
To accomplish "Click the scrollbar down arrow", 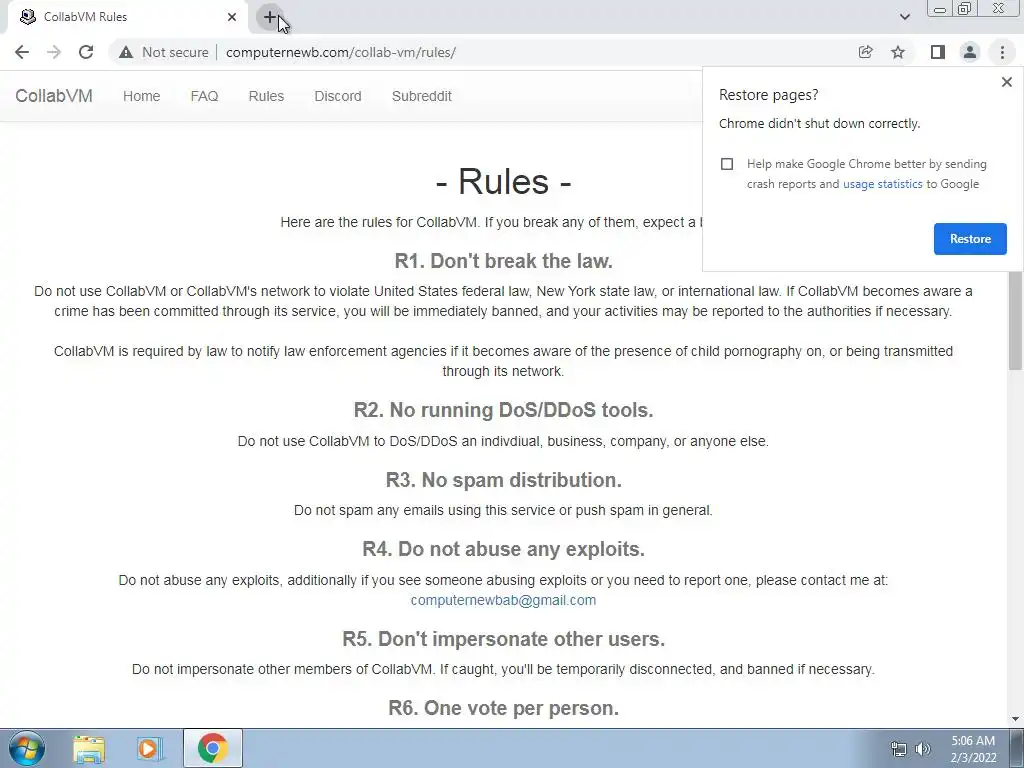I will [x=1016, y=719].
